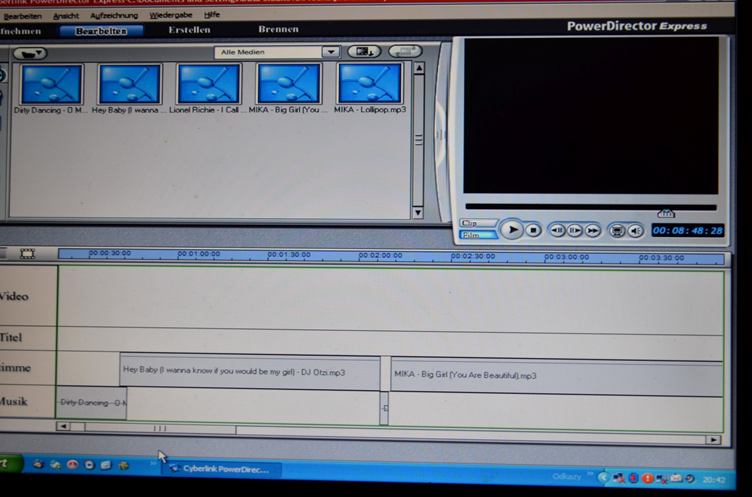Screen dimensions: 752x497
Task: Open the Ansicht menu
Action: [66, 16]
